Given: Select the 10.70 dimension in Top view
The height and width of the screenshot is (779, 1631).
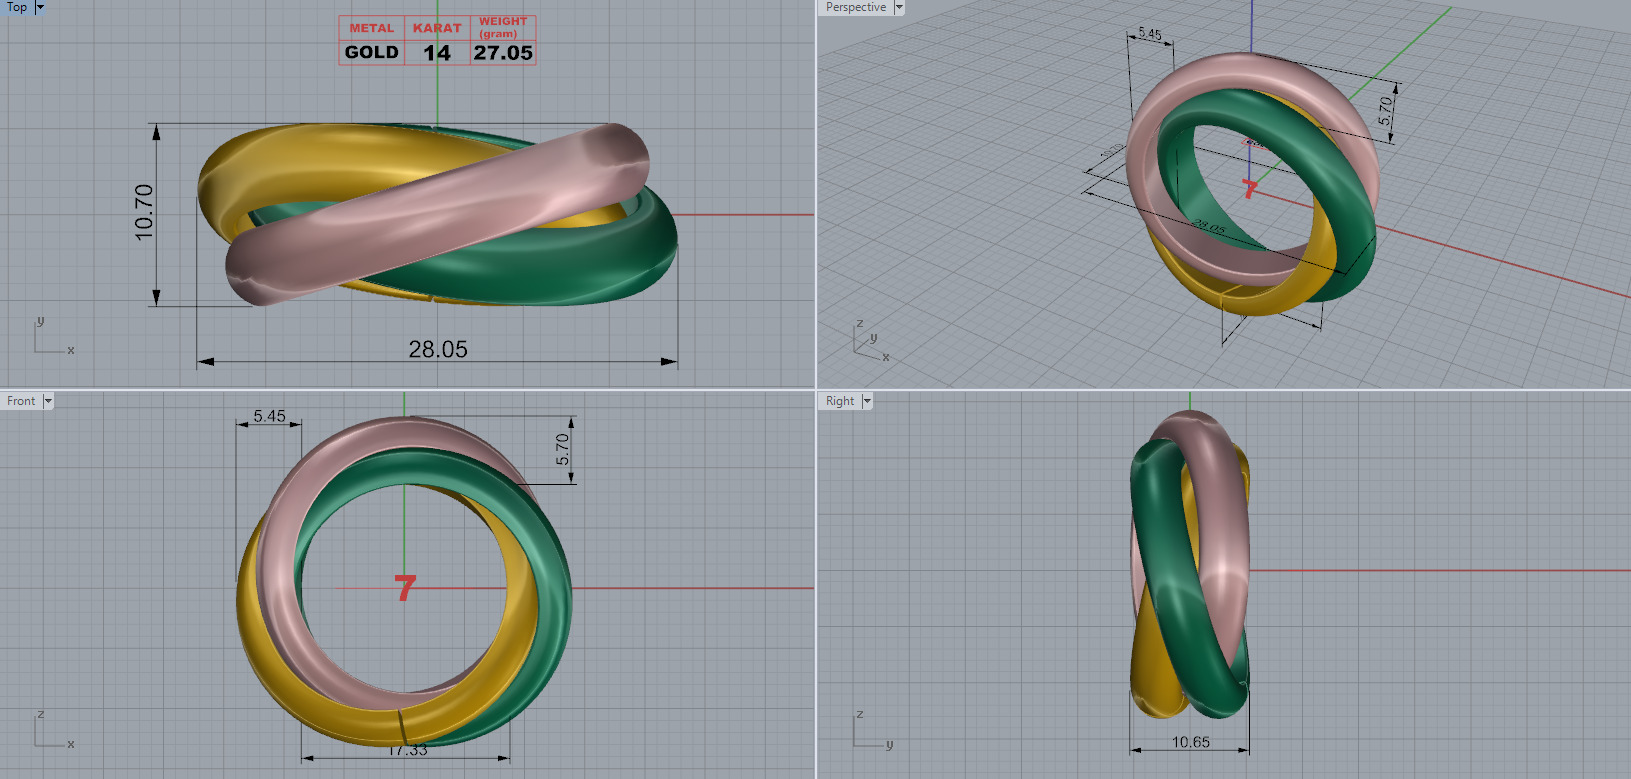Looking at the screenshot, I should click(x=145, y=212).
